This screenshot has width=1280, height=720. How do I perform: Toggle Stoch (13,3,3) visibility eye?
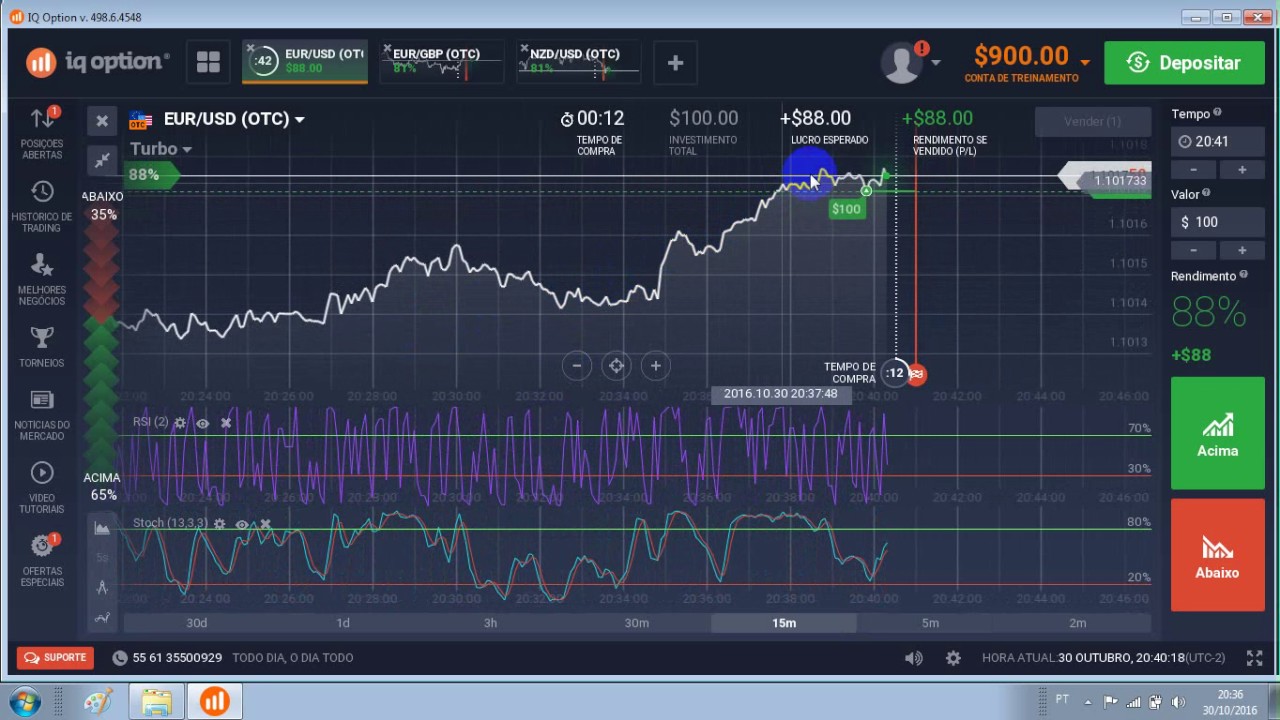(x=242, y=524)
